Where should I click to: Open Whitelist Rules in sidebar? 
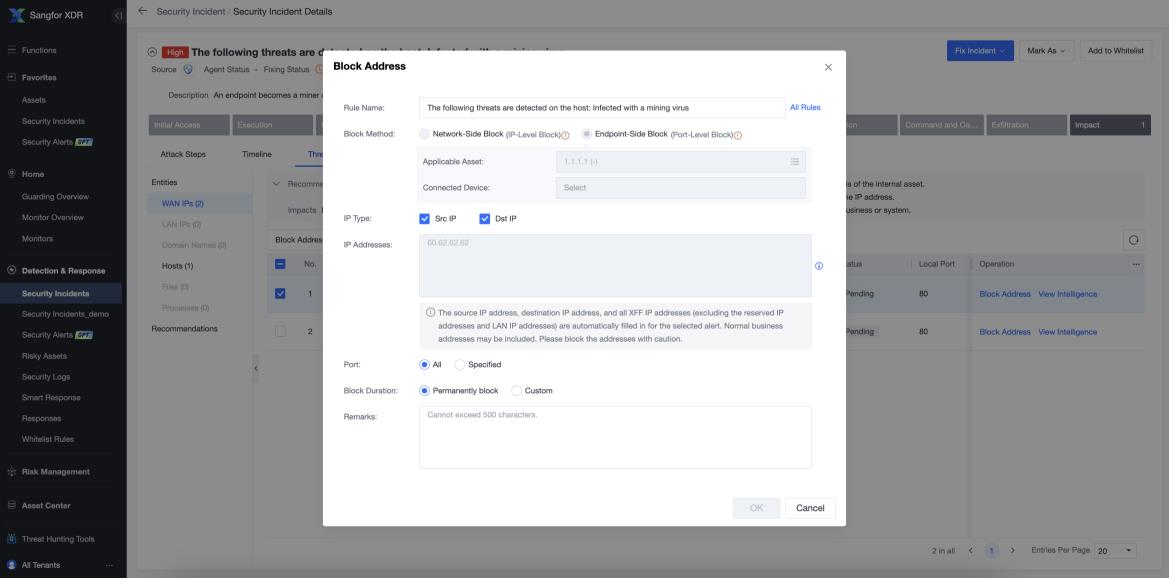click(x=48, y=439)
